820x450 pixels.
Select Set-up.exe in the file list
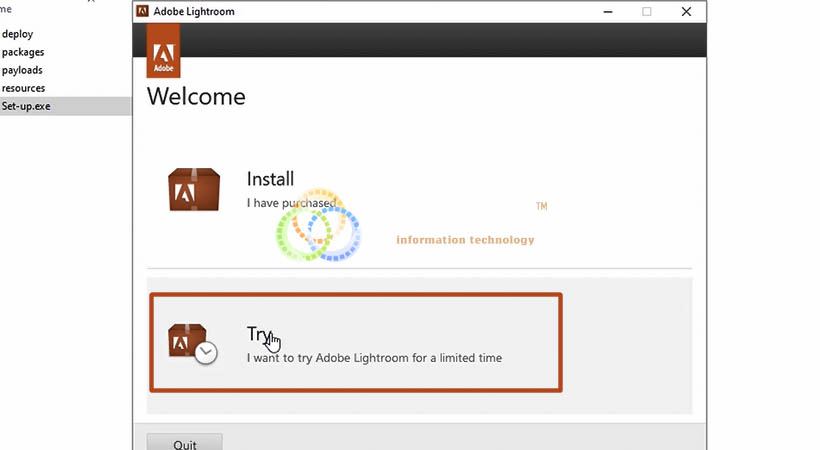[x=26, y=106]
